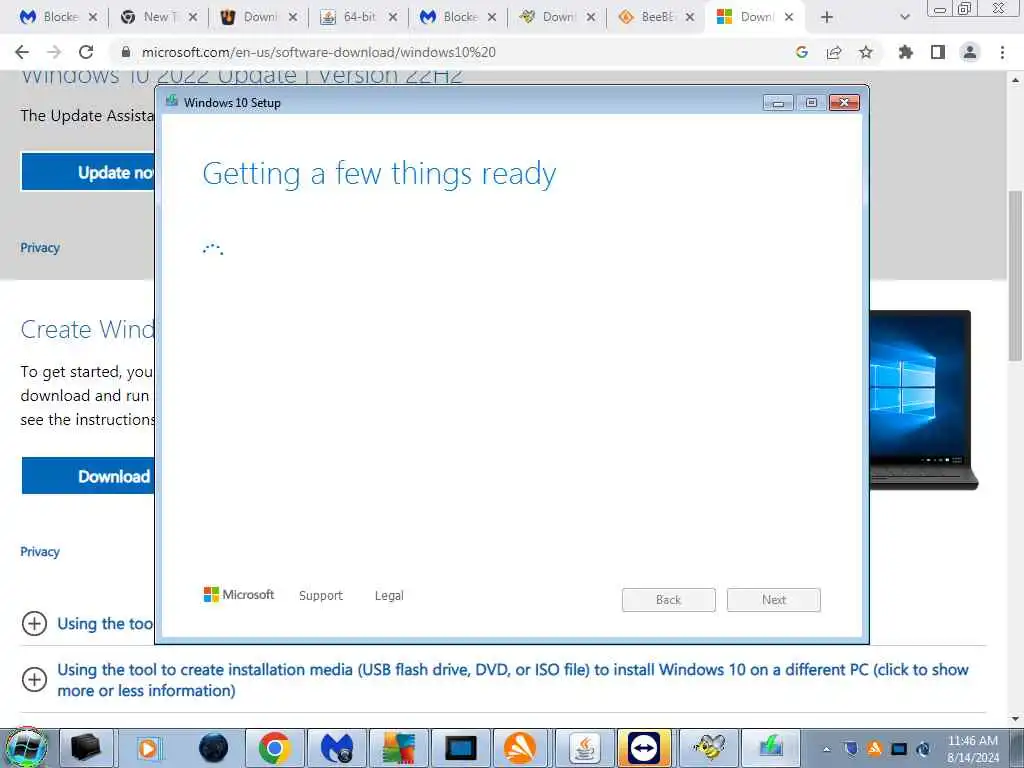Viewport: 1024px width, 768px height.
Task: Click the Windows 10 Setup title bar icon
Action: click(172, 101)
